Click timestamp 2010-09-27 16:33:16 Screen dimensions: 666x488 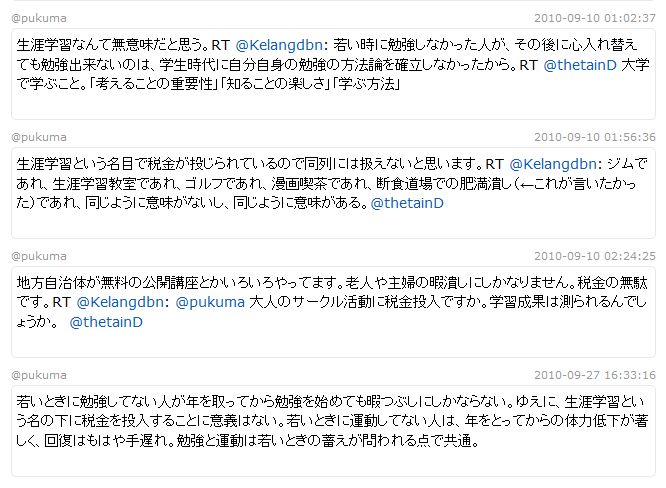(x=595, y=375)
